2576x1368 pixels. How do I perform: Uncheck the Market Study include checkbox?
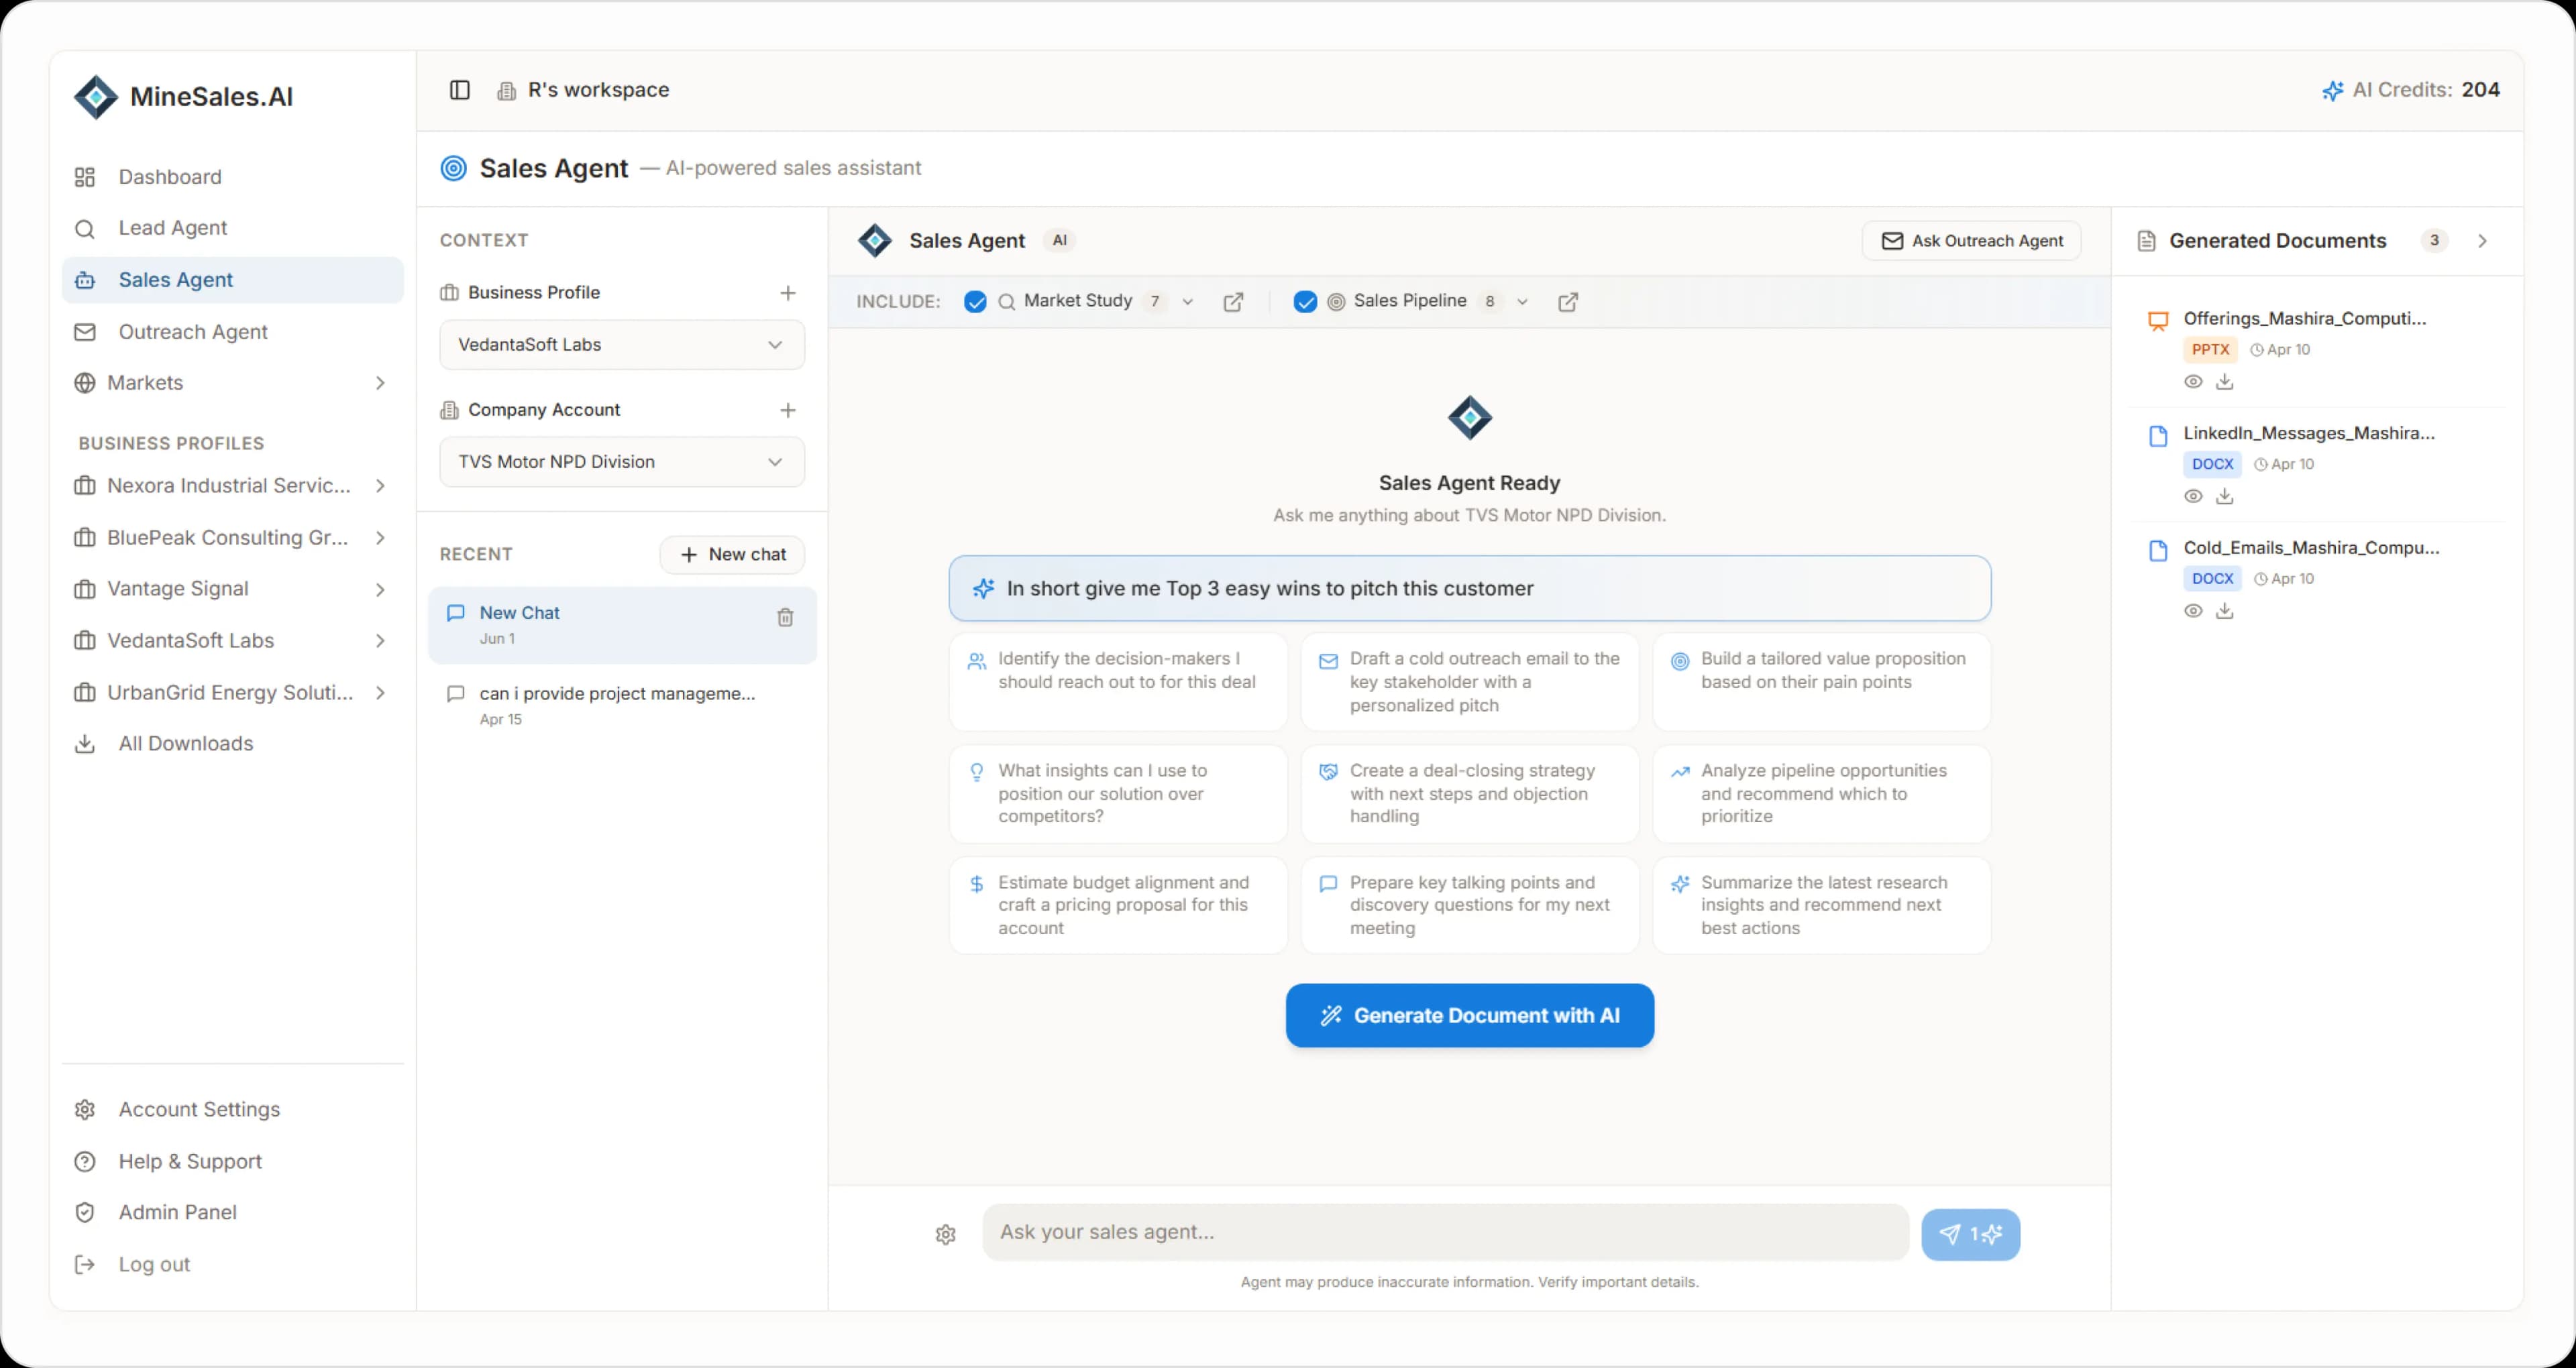[x=975, y=302]
